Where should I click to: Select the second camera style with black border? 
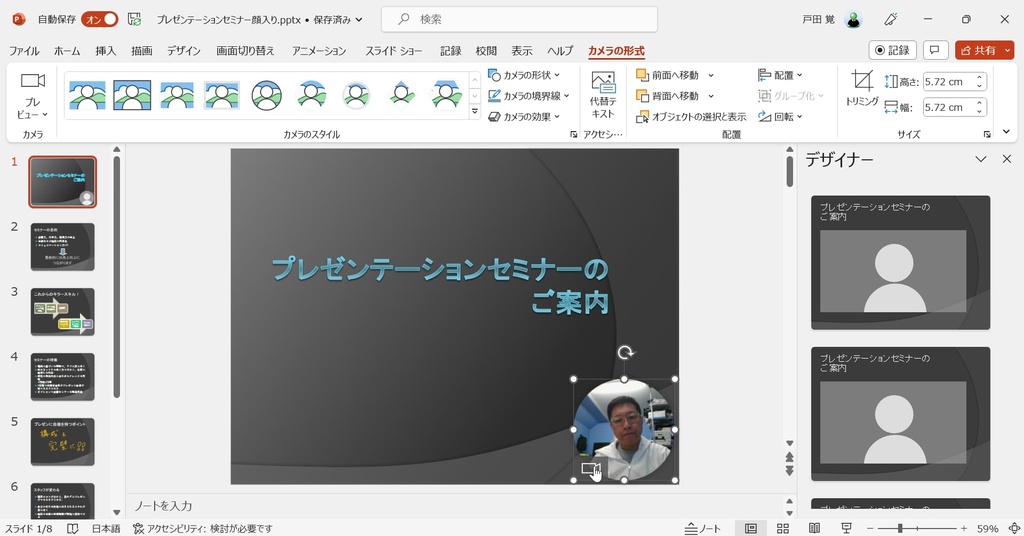[x=132, y=95]
